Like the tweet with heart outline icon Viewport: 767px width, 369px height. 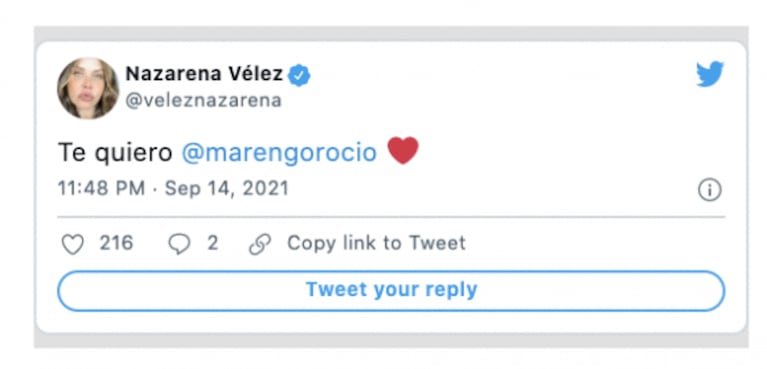tap(73, 244)
